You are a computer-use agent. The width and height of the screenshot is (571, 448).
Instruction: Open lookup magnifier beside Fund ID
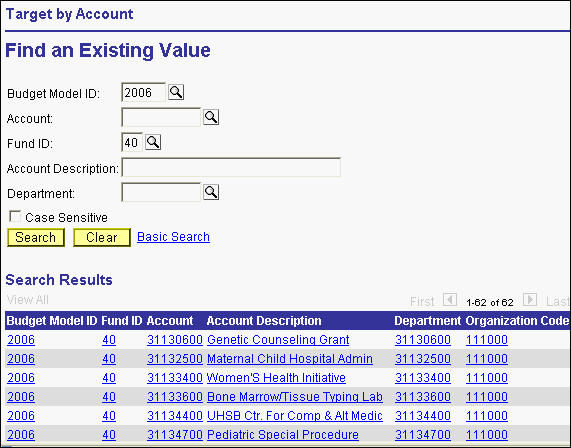coord(153,142)
